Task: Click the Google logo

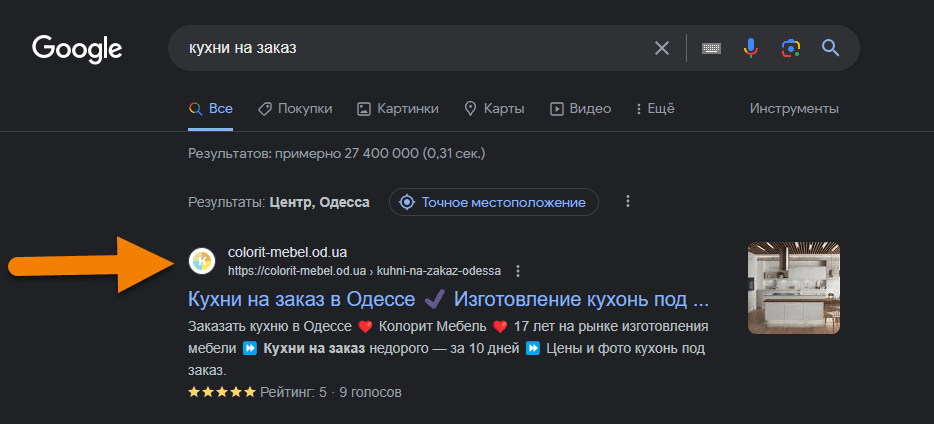Action: (77, 48)
